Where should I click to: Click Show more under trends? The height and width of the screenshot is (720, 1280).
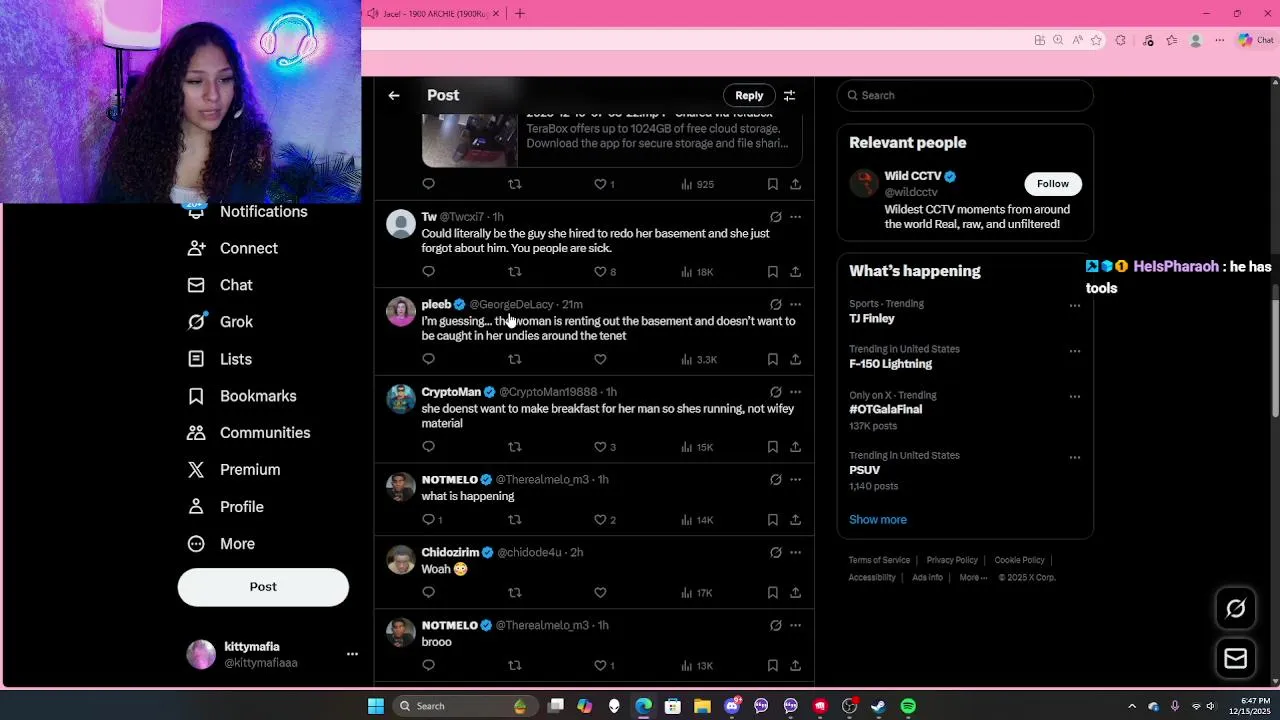(878, 520)
